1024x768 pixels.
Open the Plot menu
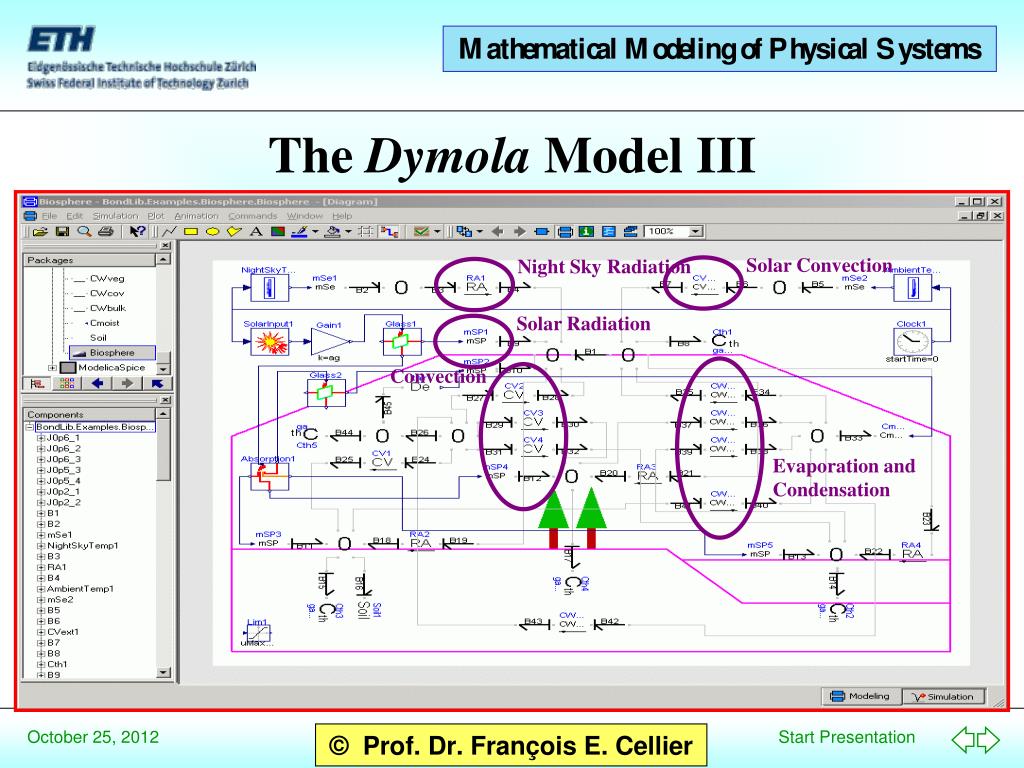click(x=156, y=216)
